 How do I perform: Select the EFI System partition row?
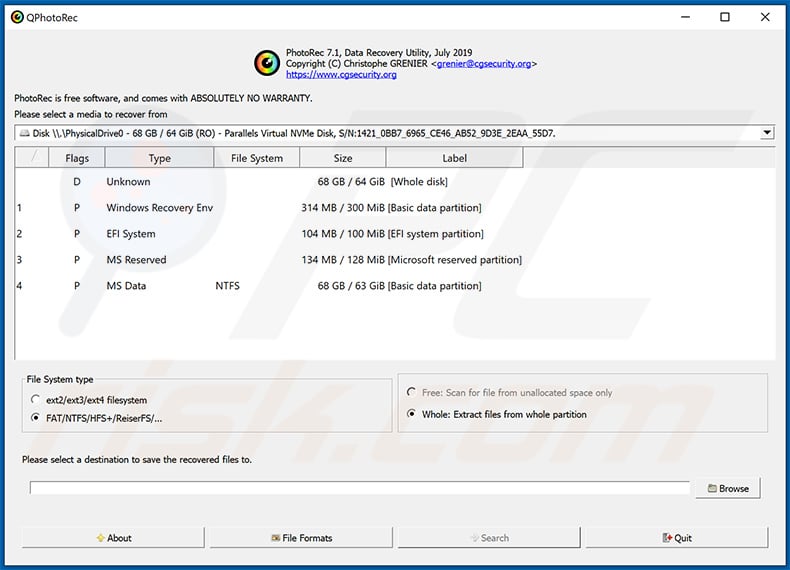coord(395,234)
